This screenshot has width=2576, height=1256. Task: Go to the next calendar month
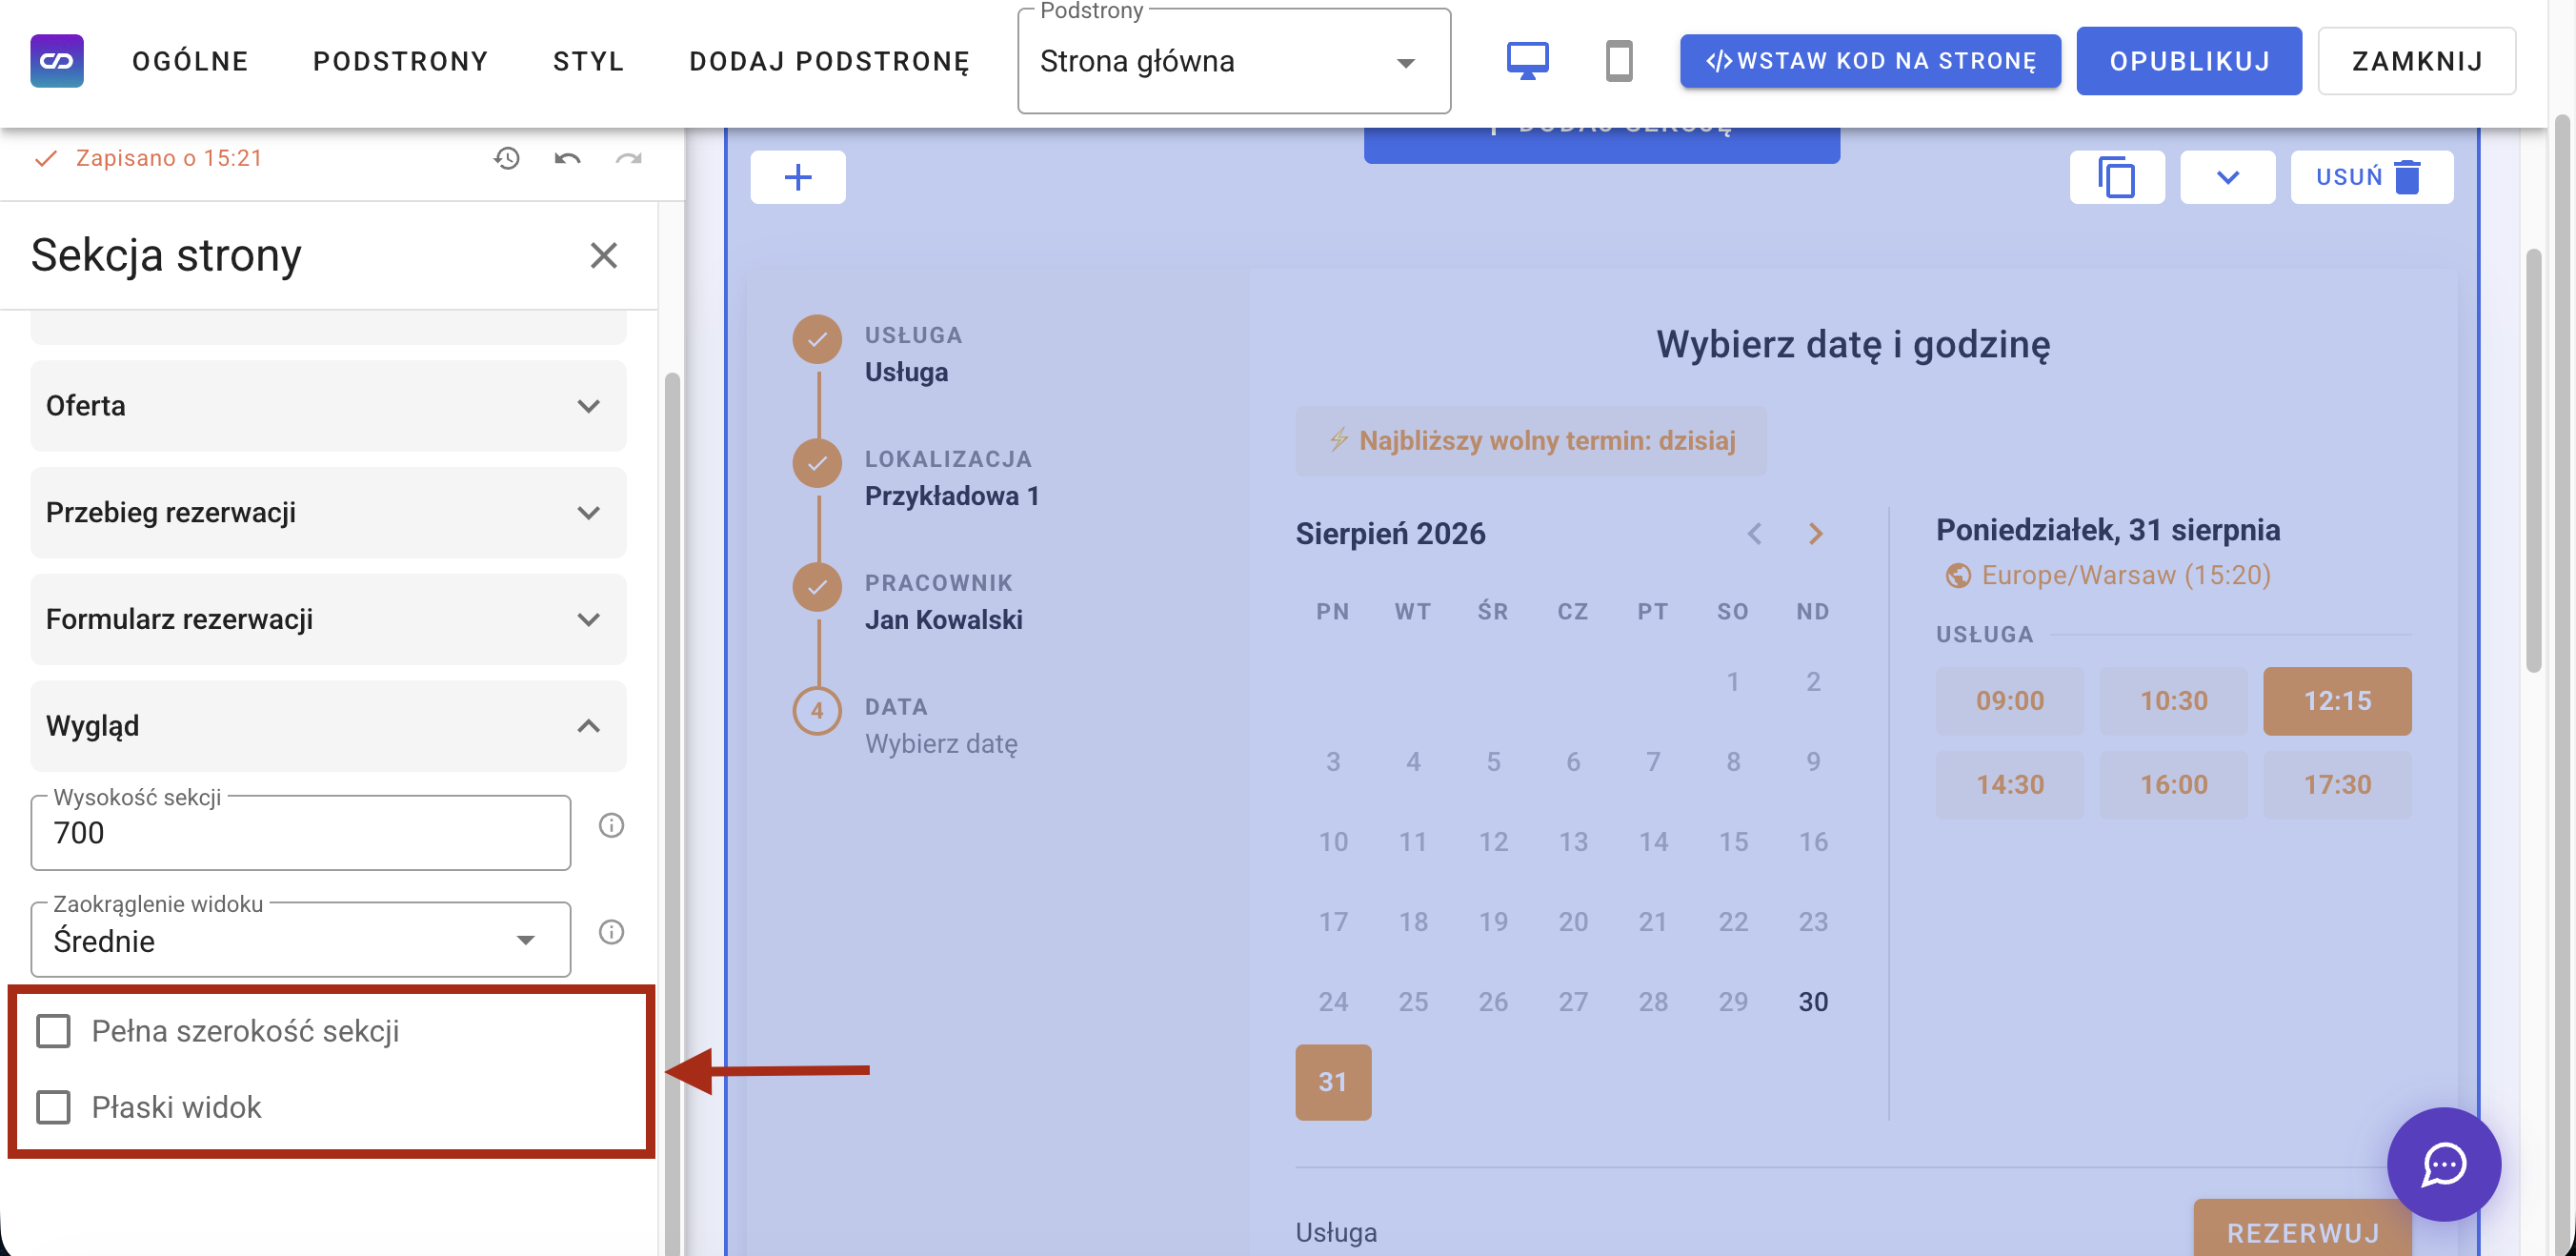[1816, 534]
